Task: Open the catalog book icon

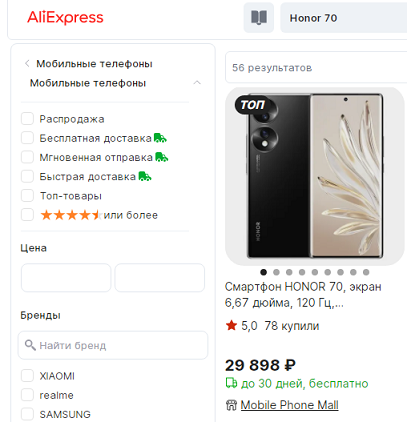Action: (x=259, y=18)
